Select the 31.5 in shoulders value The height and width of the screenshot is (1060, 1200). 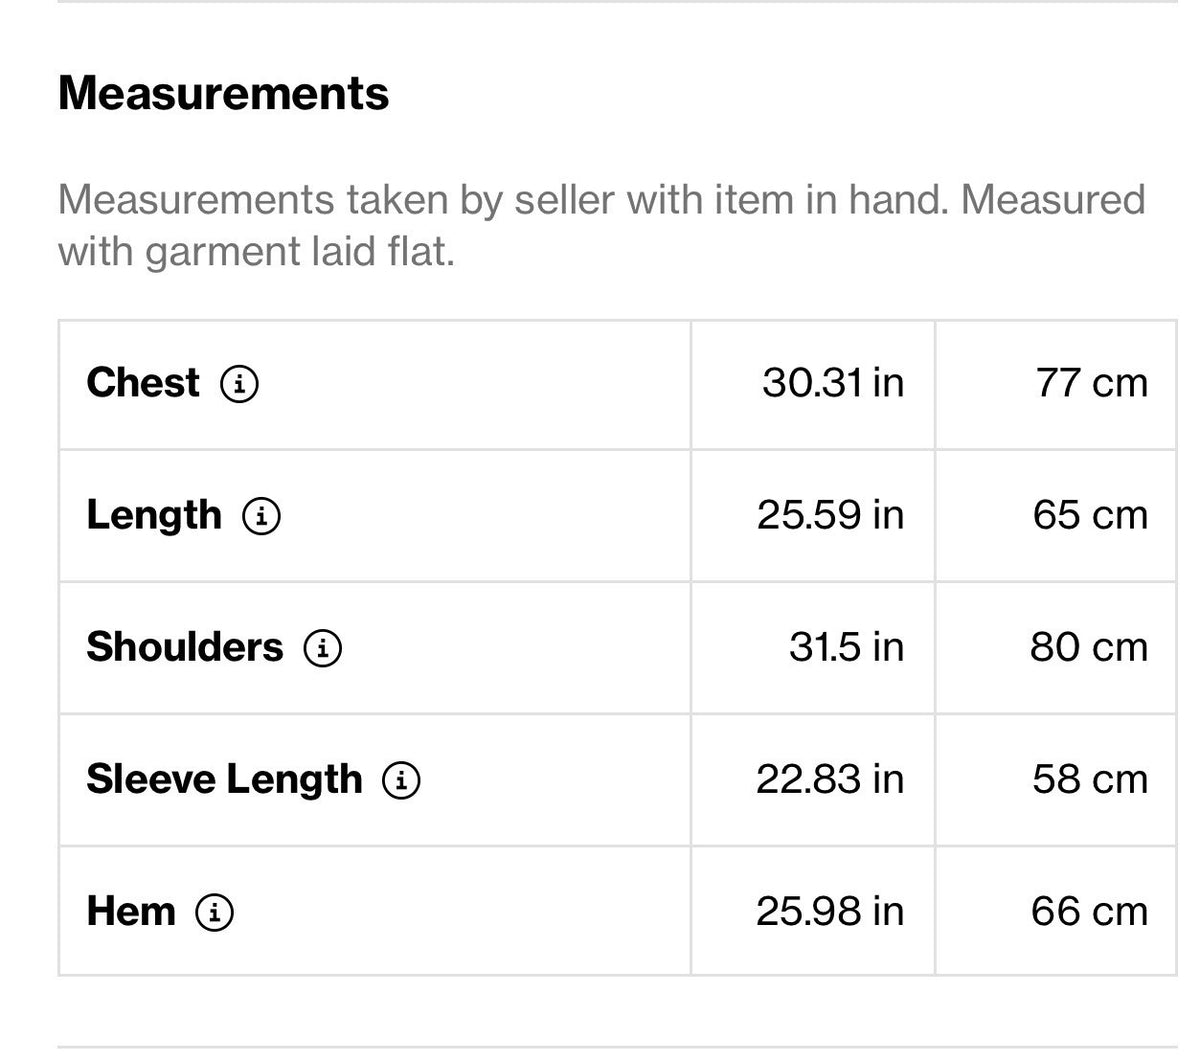click(846, 647)
